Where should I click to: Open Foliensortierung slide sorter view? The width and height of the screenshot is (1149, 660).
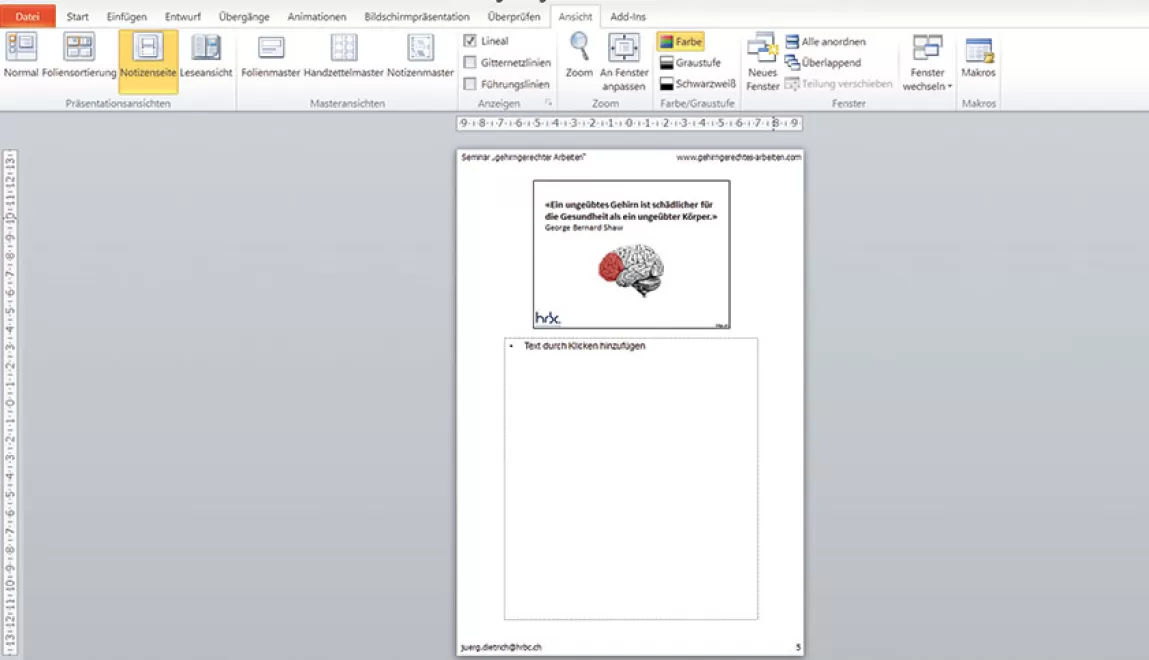(79, 56)
